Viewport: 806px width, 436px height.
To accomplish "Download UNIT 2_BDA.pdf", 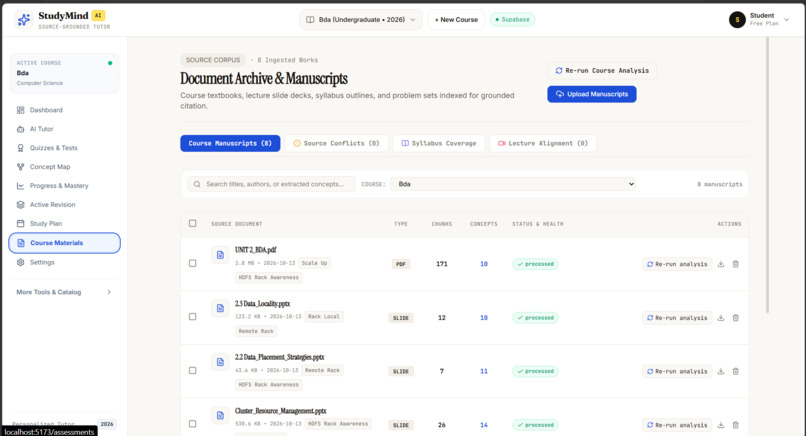I will pos(721,264).
